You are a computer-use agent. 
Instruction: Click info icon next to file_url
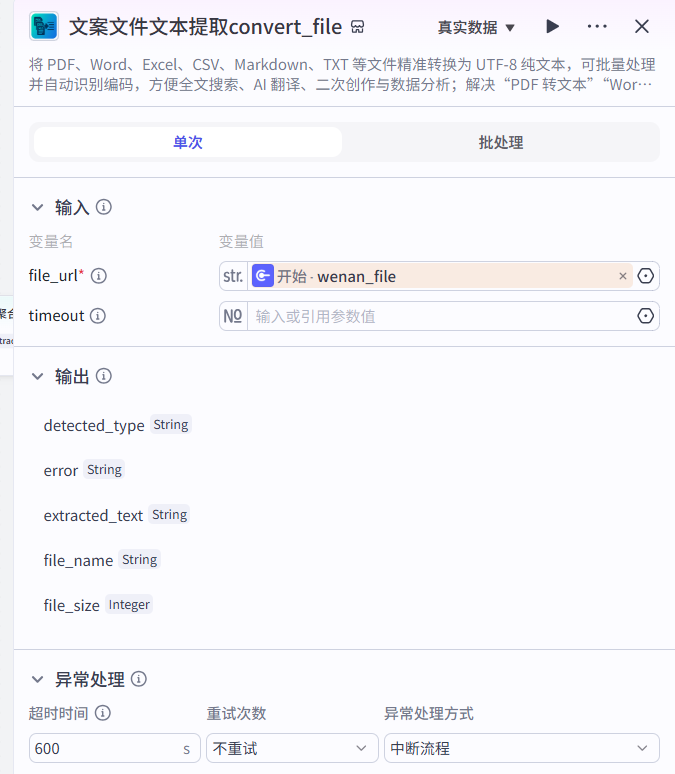coord(99,276)
